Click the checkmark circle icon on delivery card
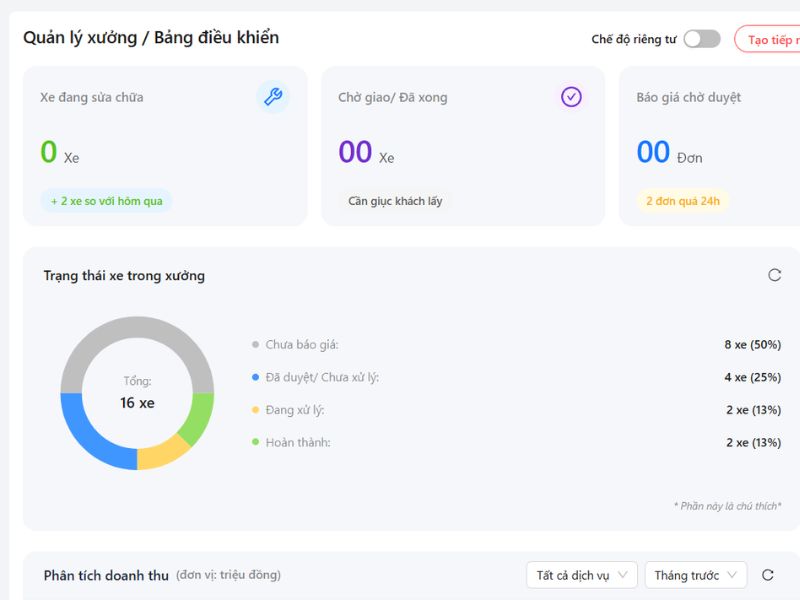 [571, 96]
